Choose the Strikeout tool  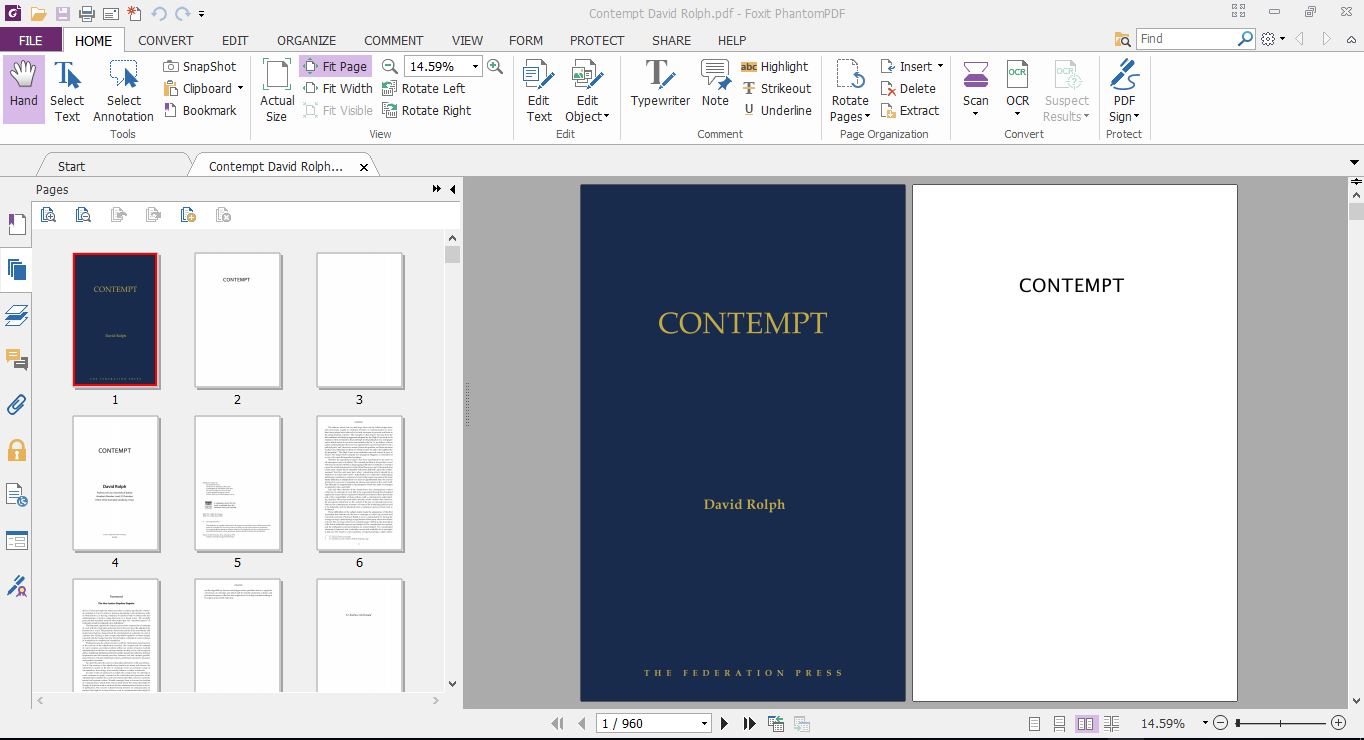coord(776,88)
